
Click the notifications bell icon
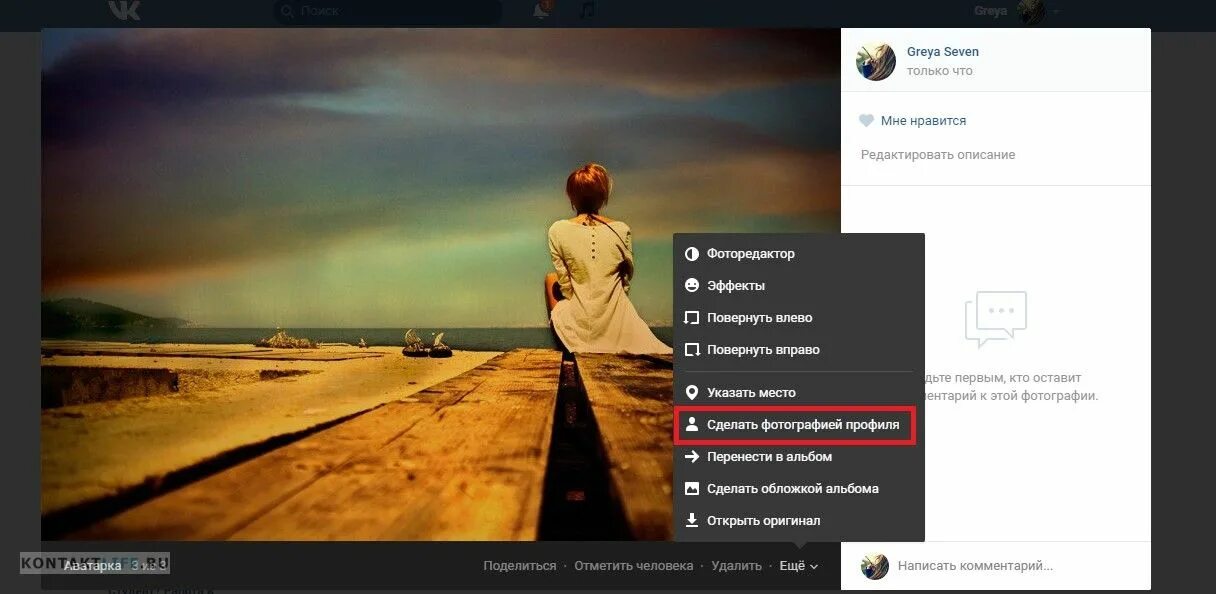[541, 10]
